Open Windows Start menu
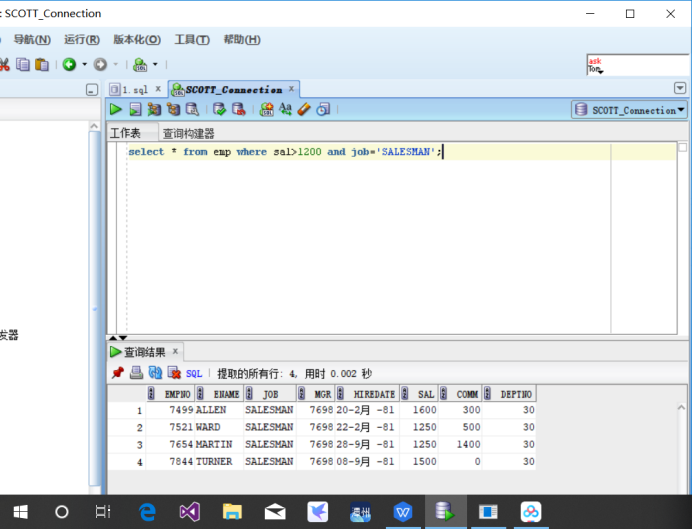Screen dimensions: 693x530 20,512
